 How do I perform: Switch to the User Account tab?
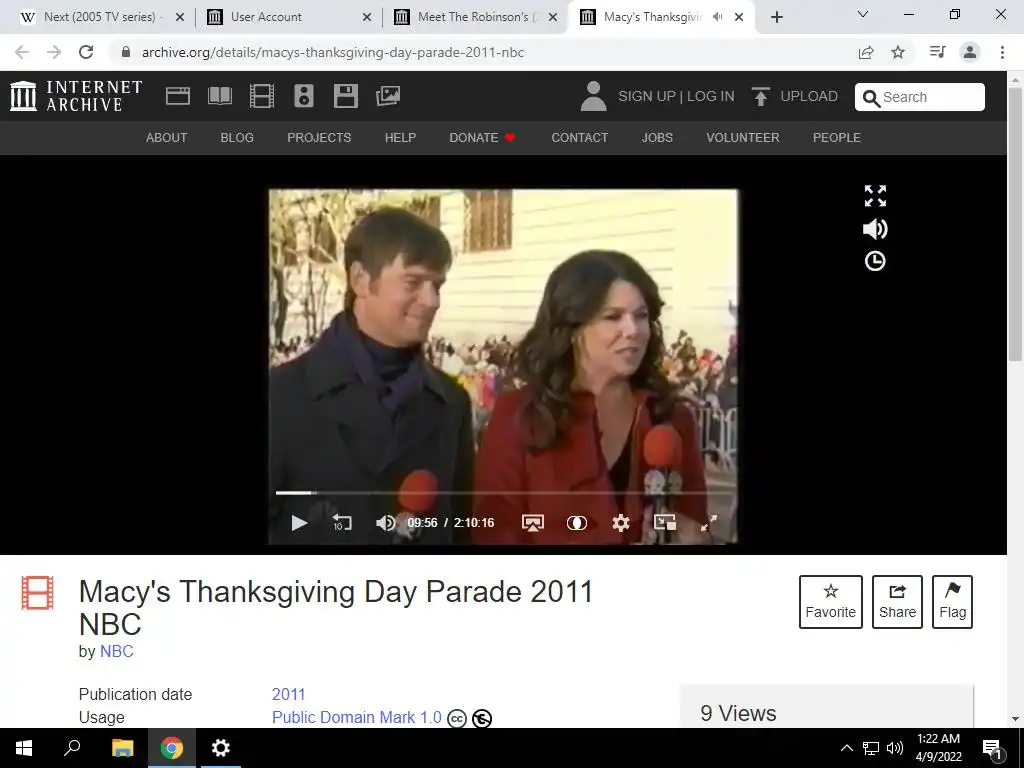point(289,17)
